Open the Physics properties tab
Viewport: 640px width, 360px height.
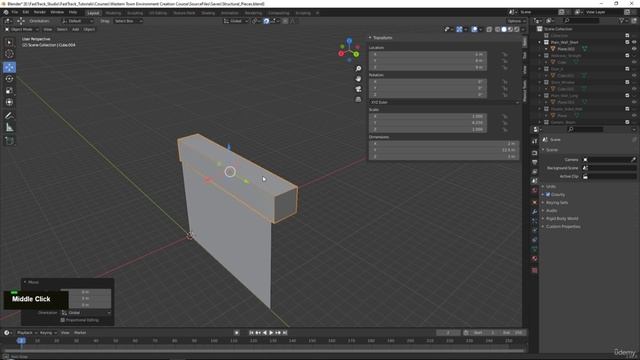click(535, 230)
